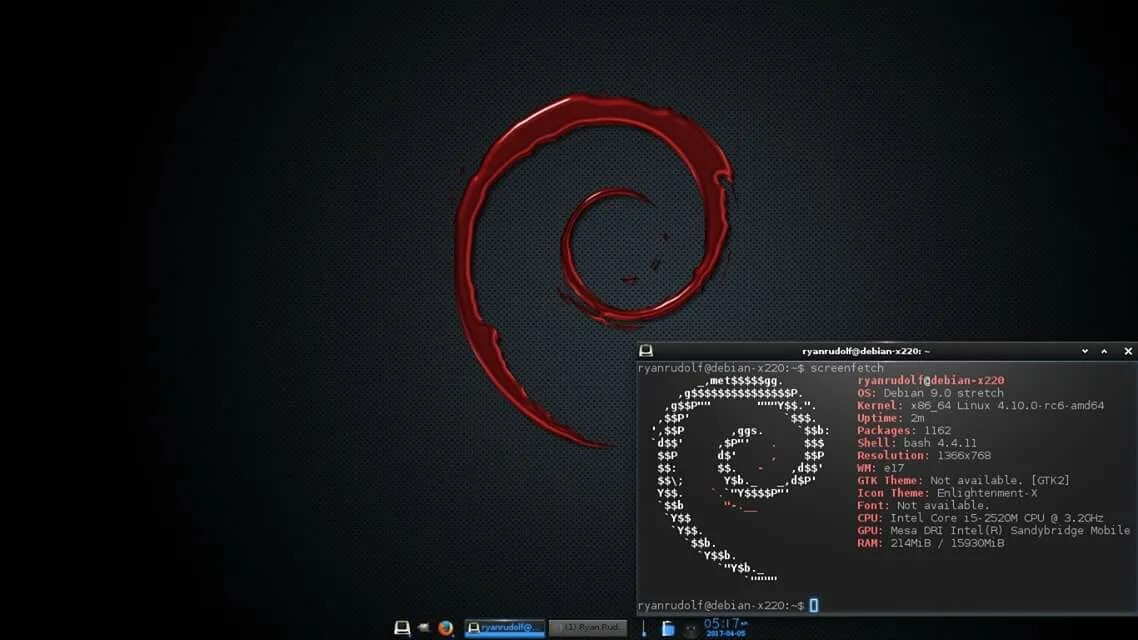Close the terminal window
This screenshot has height=640, width=1138.
[x=1128, y=351]
